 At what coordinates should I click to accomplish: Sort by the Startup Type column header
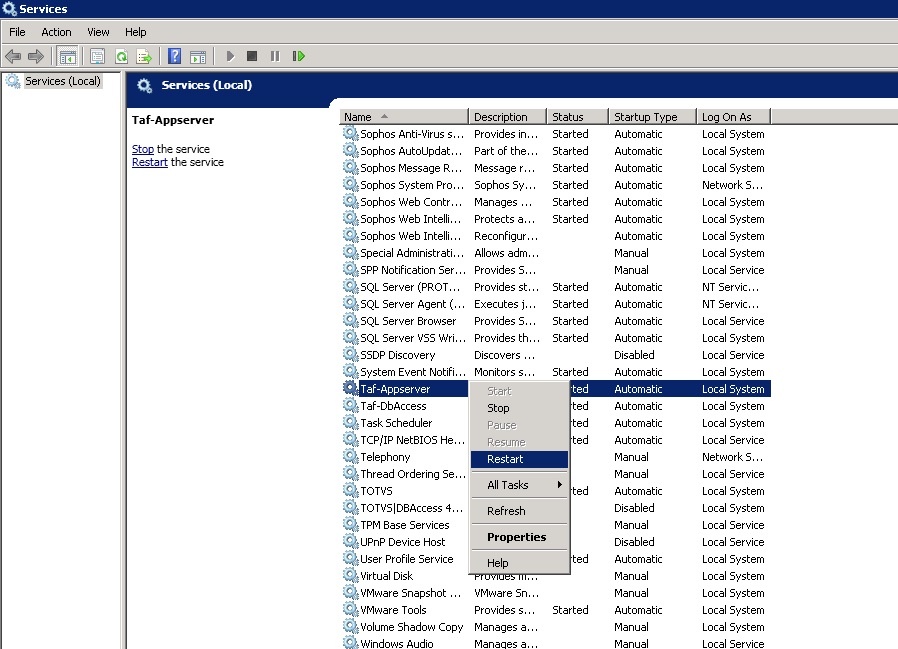653,117
